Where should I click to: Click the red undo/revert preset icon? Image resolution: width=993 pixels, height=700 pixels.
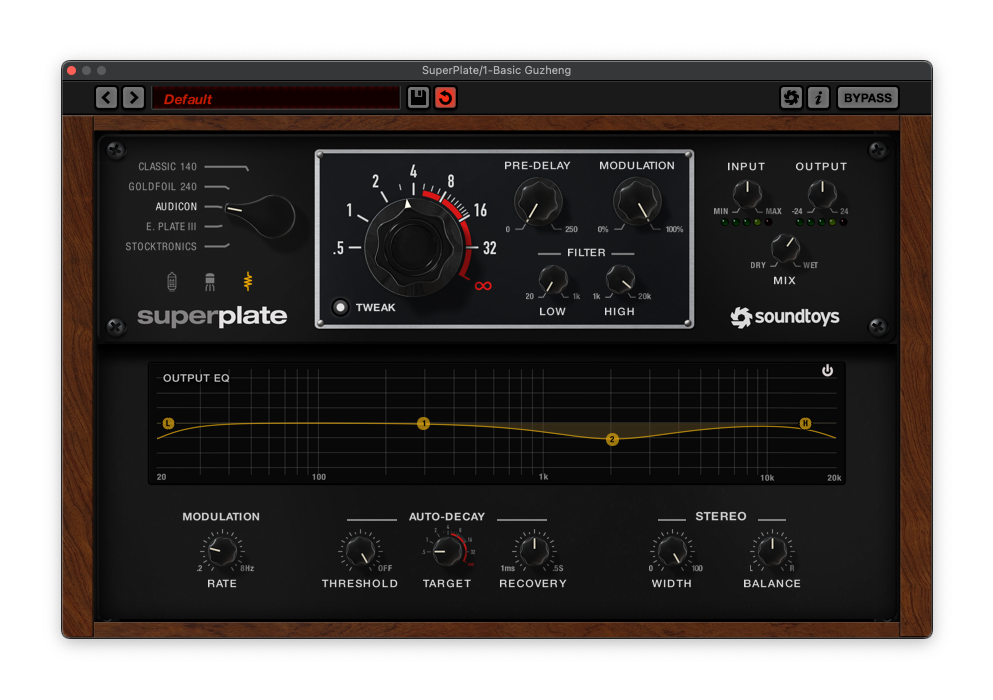pyautogui.click(x=445, y=98)
